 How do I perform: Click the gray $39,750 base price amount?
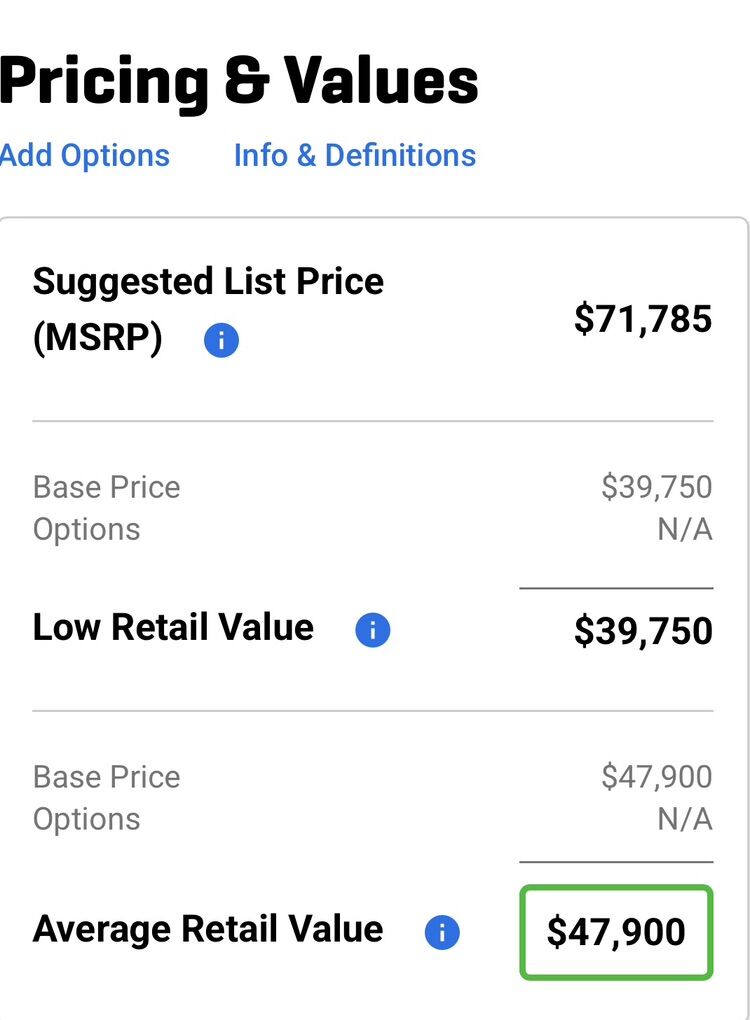(656, 488)
